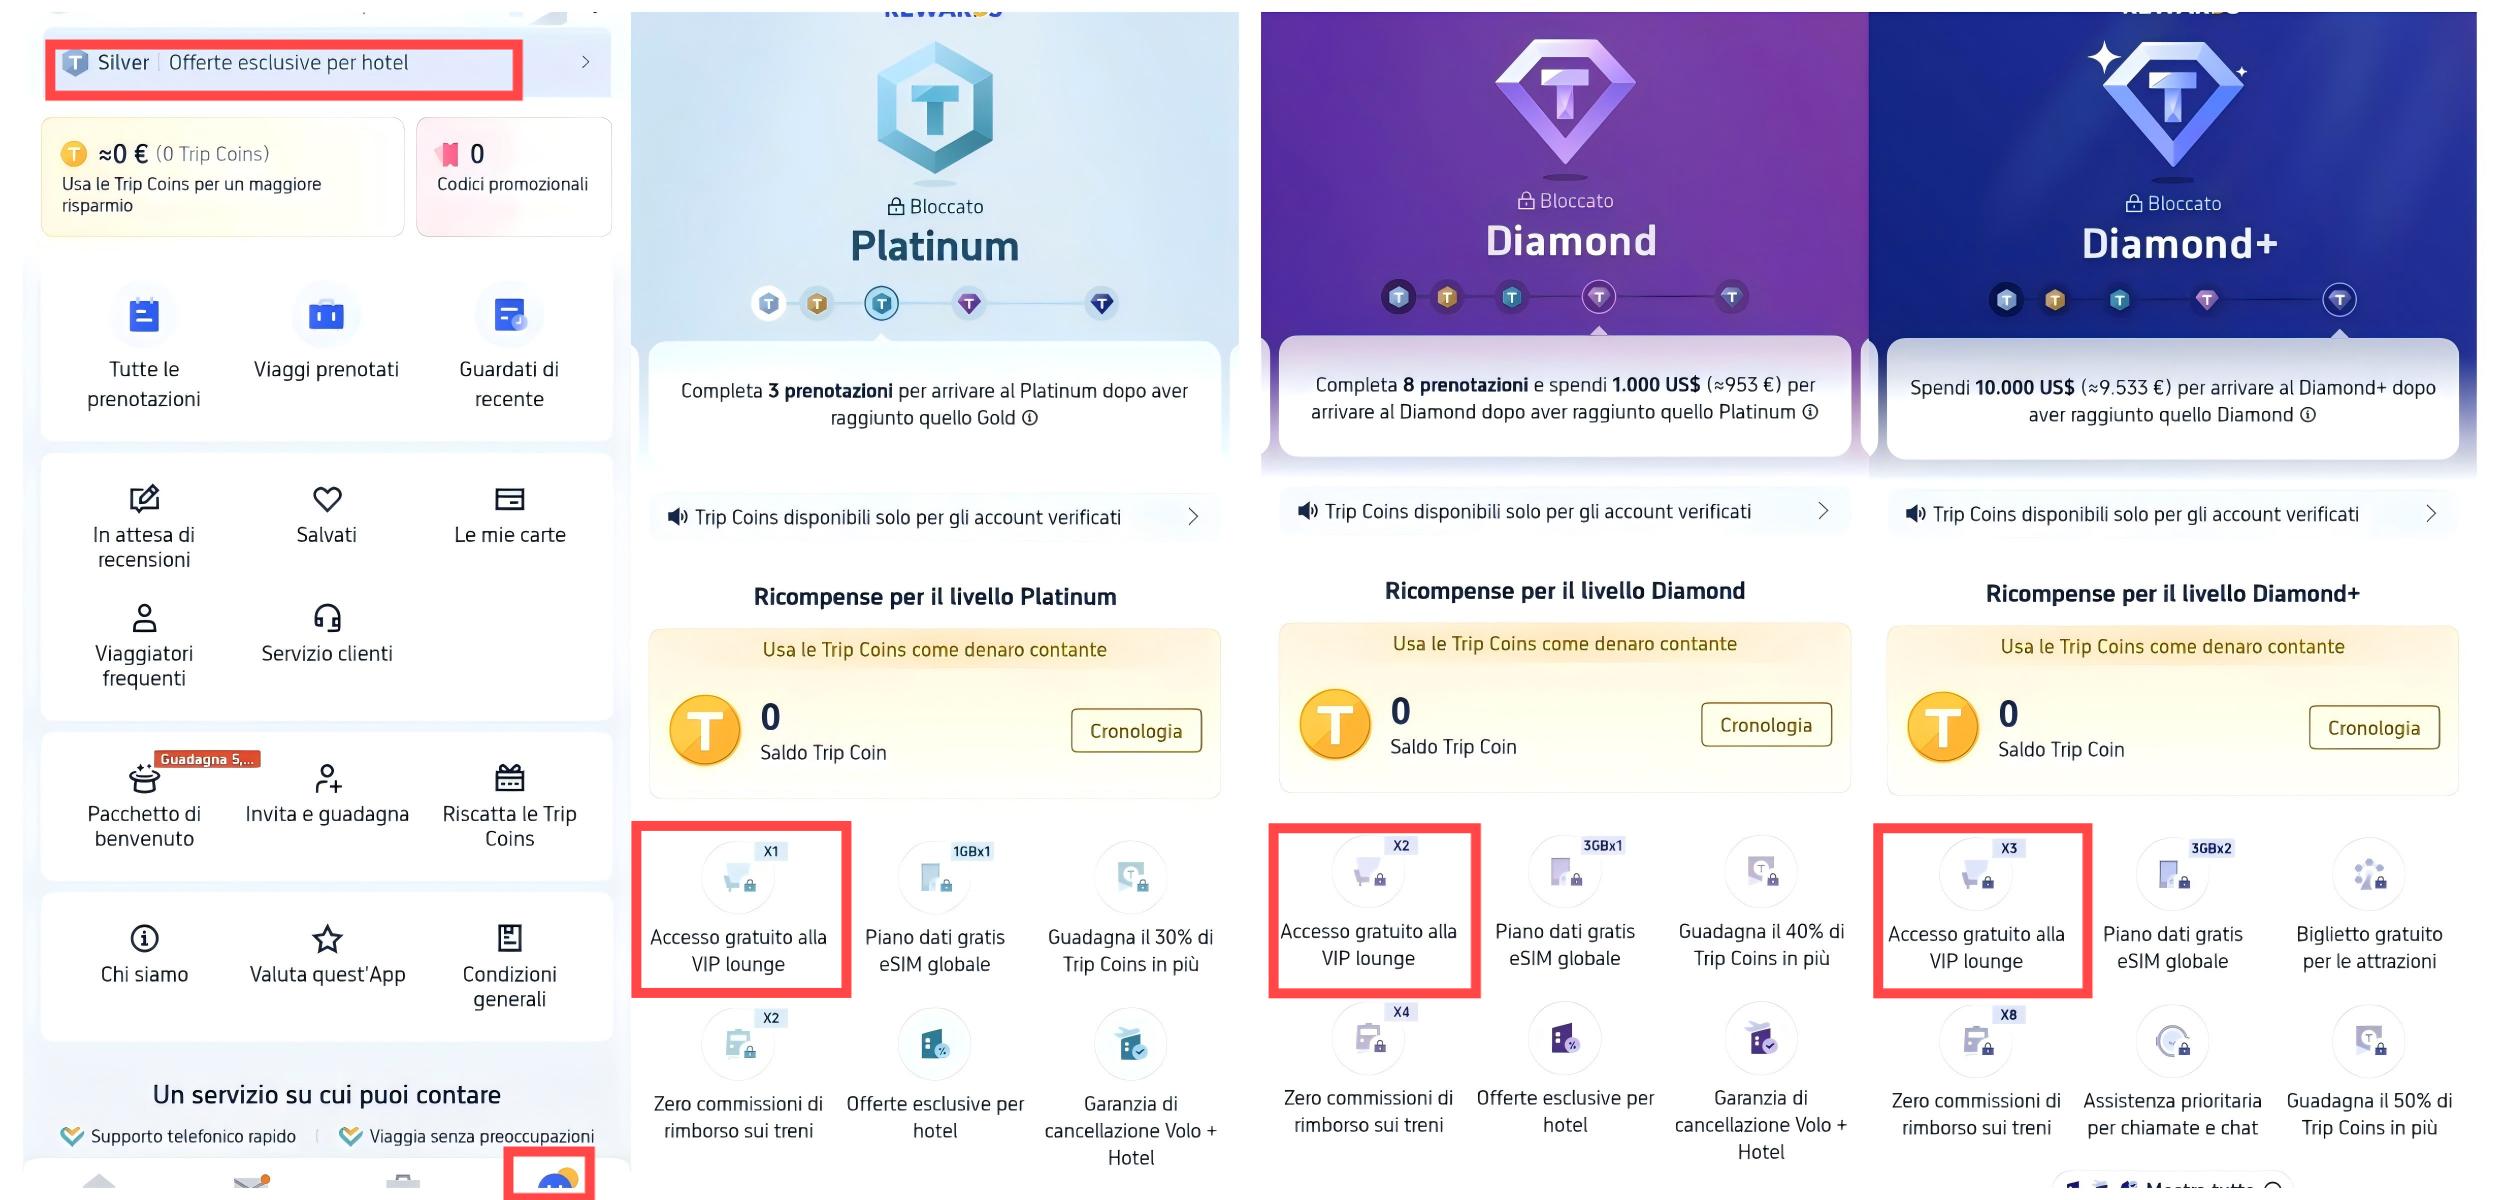Tap Invita e guadagna icon

point(328,778)
